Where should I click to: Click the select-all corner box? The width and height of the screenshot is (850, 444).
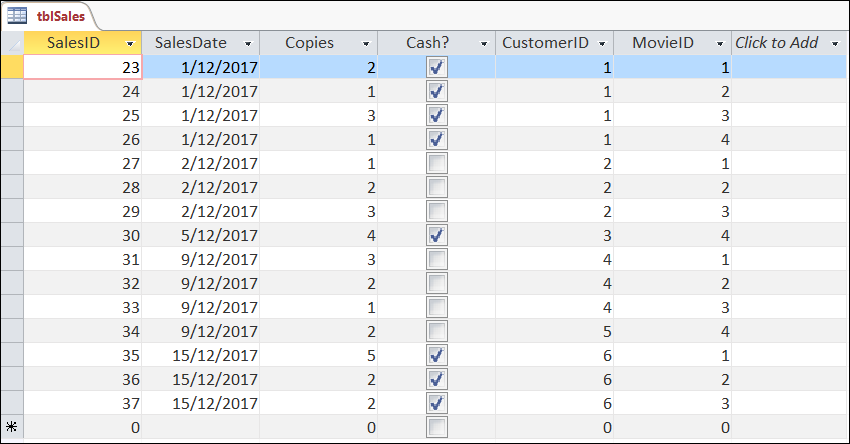[11, 43]
